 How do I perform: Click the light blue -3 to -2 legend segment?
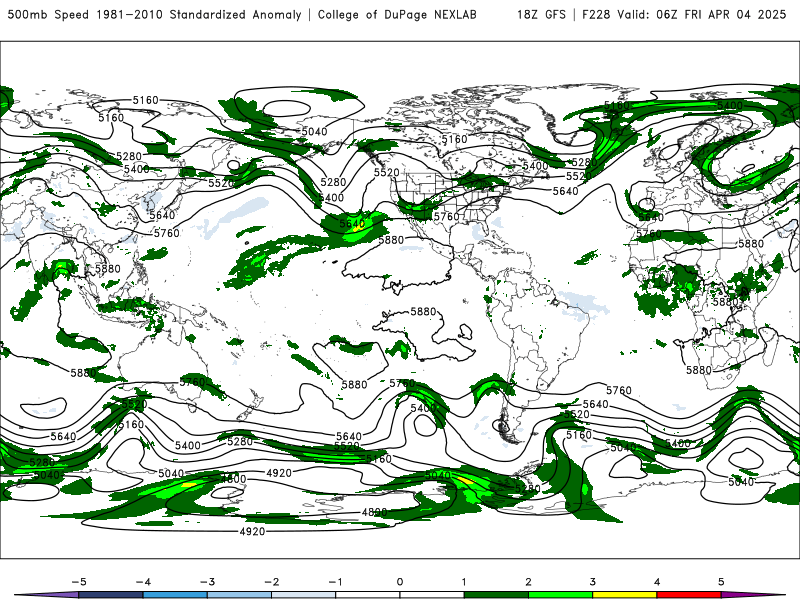click(x=239, y=595)
